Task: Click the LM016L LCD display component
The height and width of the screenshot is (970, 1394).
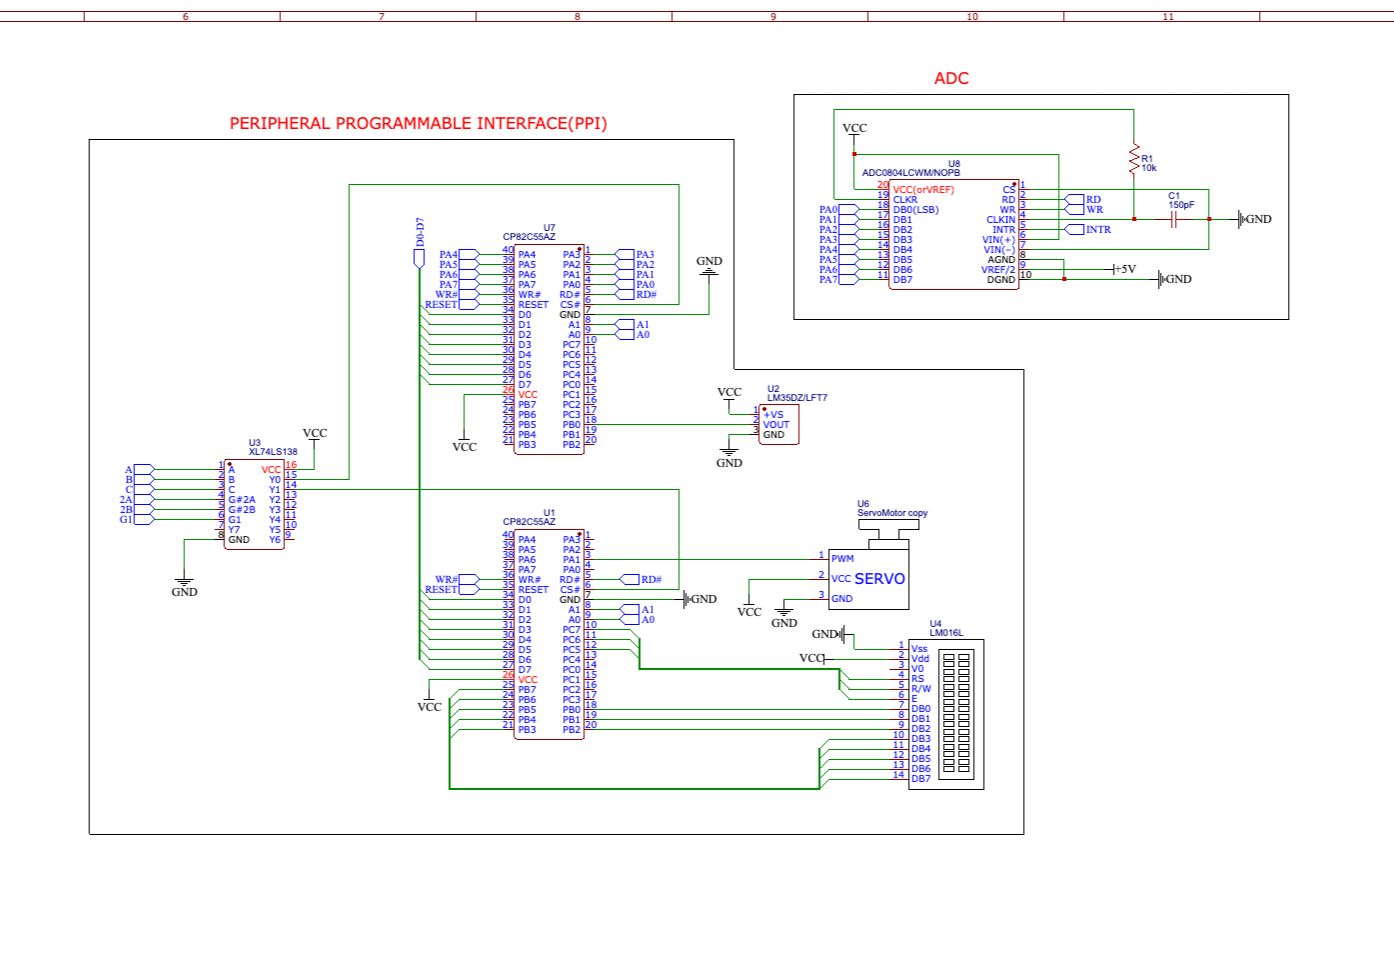Action: (x=945, y=713)
